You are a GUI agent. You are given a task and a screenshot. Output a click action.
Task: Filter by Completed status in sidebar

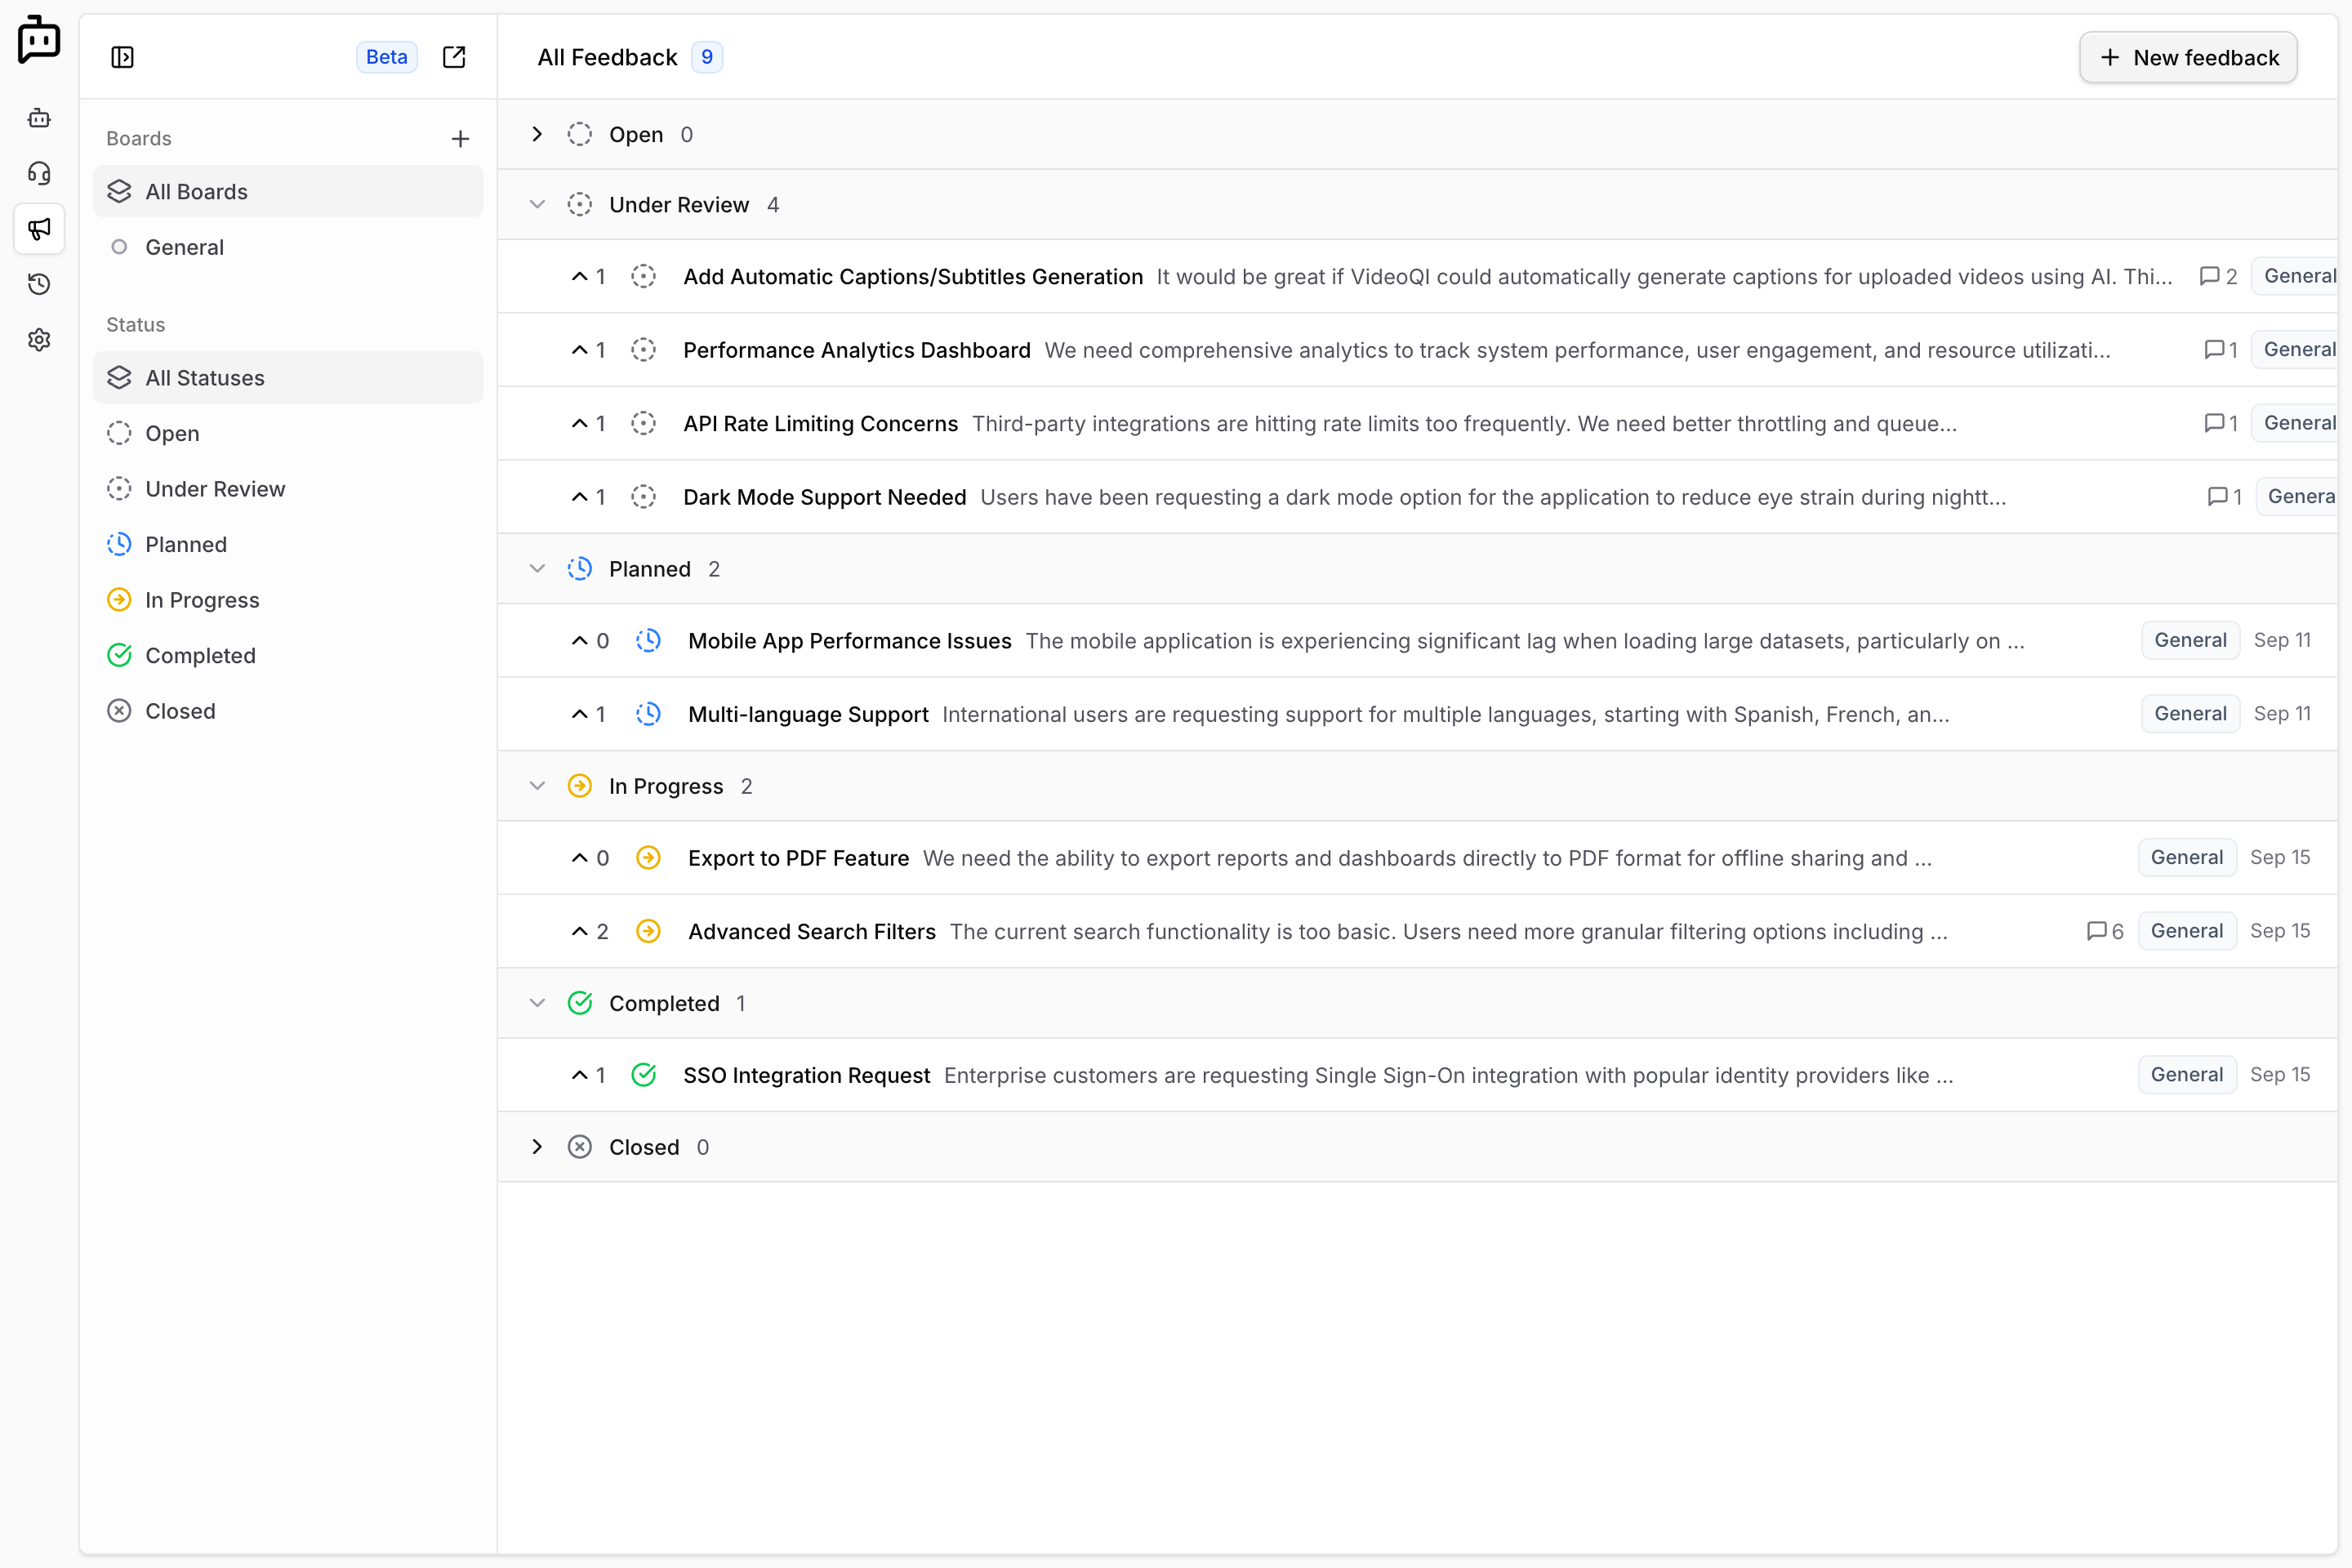tap(200, 655)
